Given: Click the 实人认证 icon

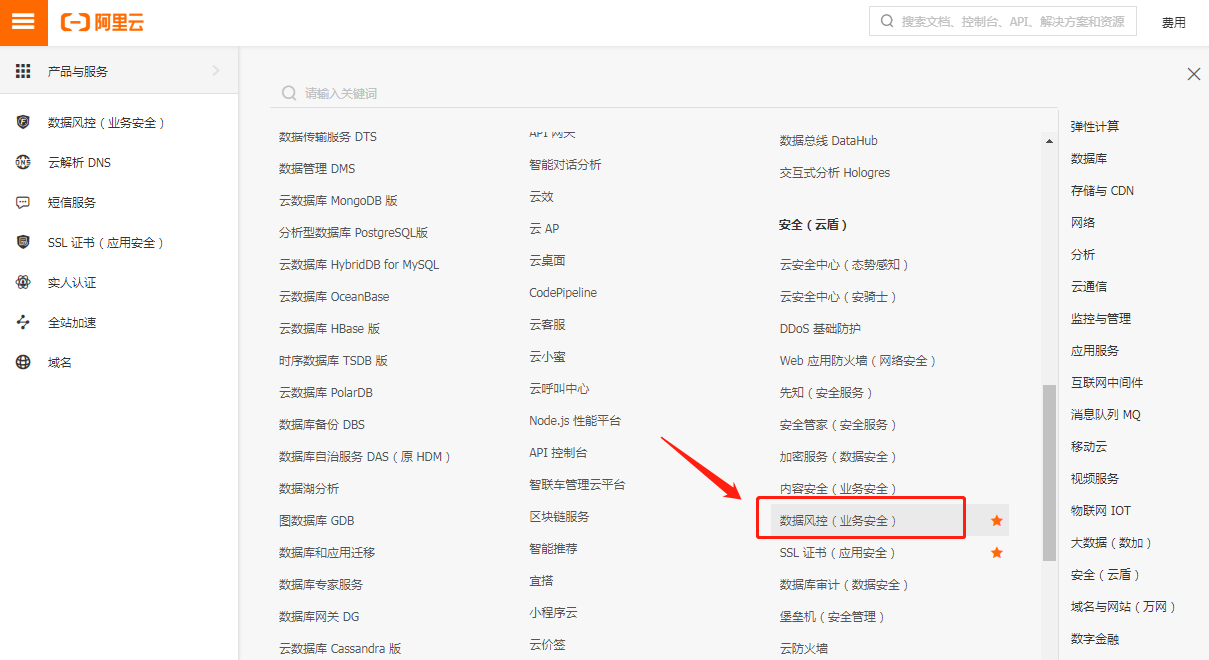Looking at the screenshot, I should [x=23, y=282].
